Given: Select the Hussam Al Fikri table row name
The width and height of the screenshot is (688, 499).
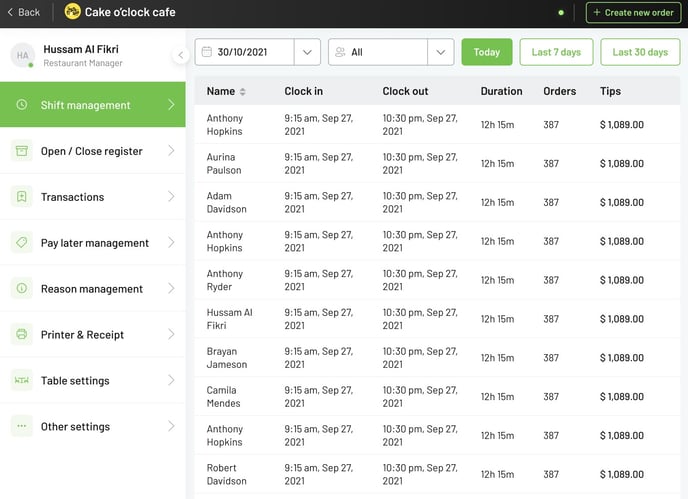Looking at the screenshot, I should 229,319.
